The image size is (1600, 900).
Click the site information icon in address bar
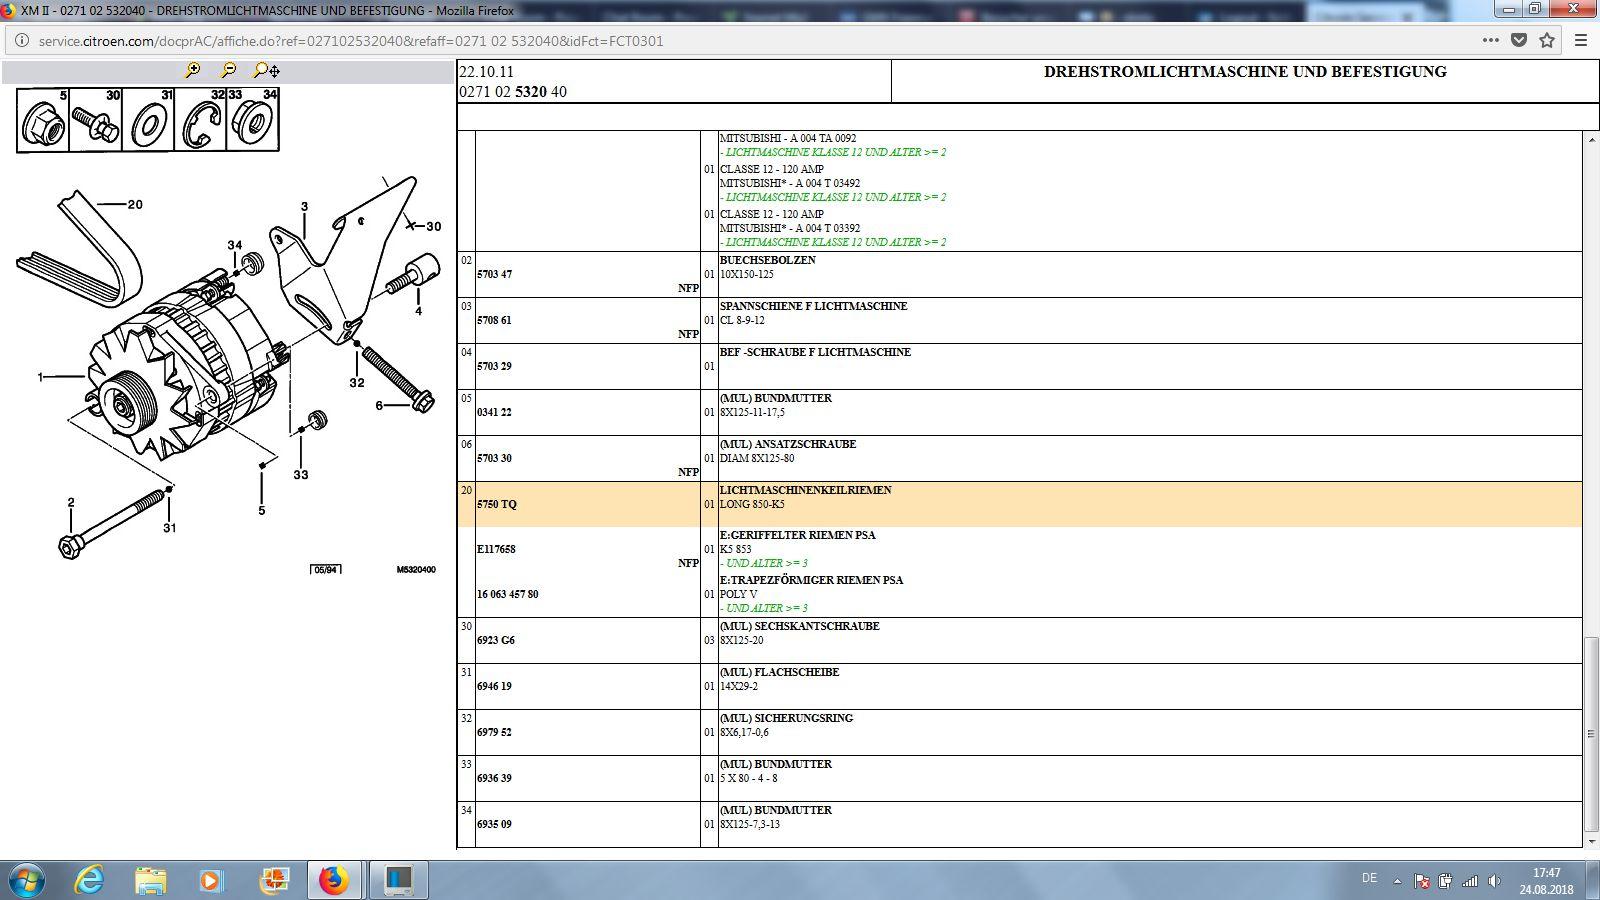pos(22,41)
